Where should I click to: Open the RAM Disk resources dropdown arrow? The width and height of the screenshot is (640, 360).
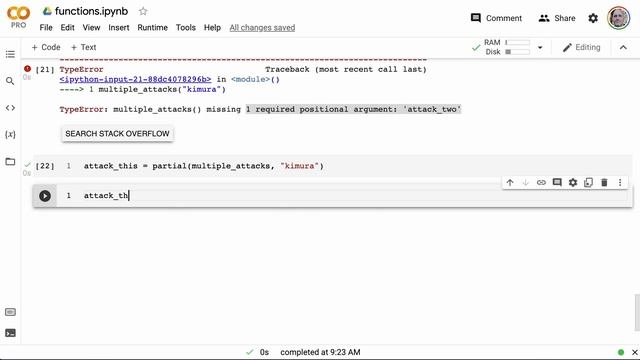point(540,47)
